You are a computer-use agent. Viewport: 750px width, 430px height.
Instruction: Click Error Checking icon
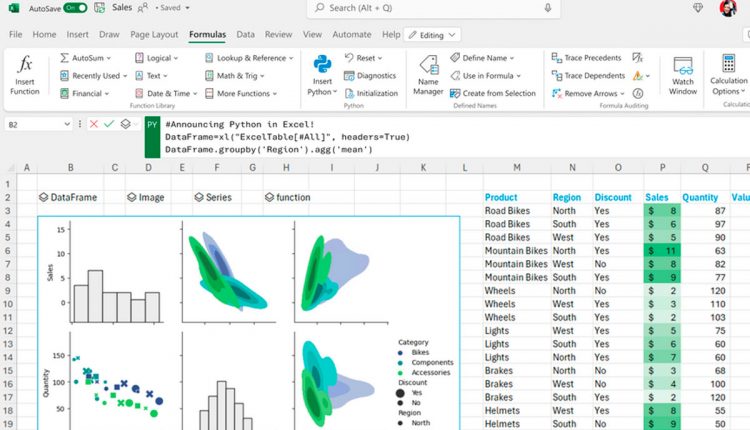(x=638, y=76)
